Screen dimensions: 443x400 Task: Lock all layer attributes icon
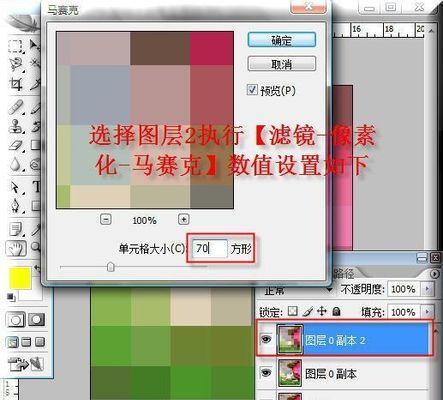pos(336,311)
